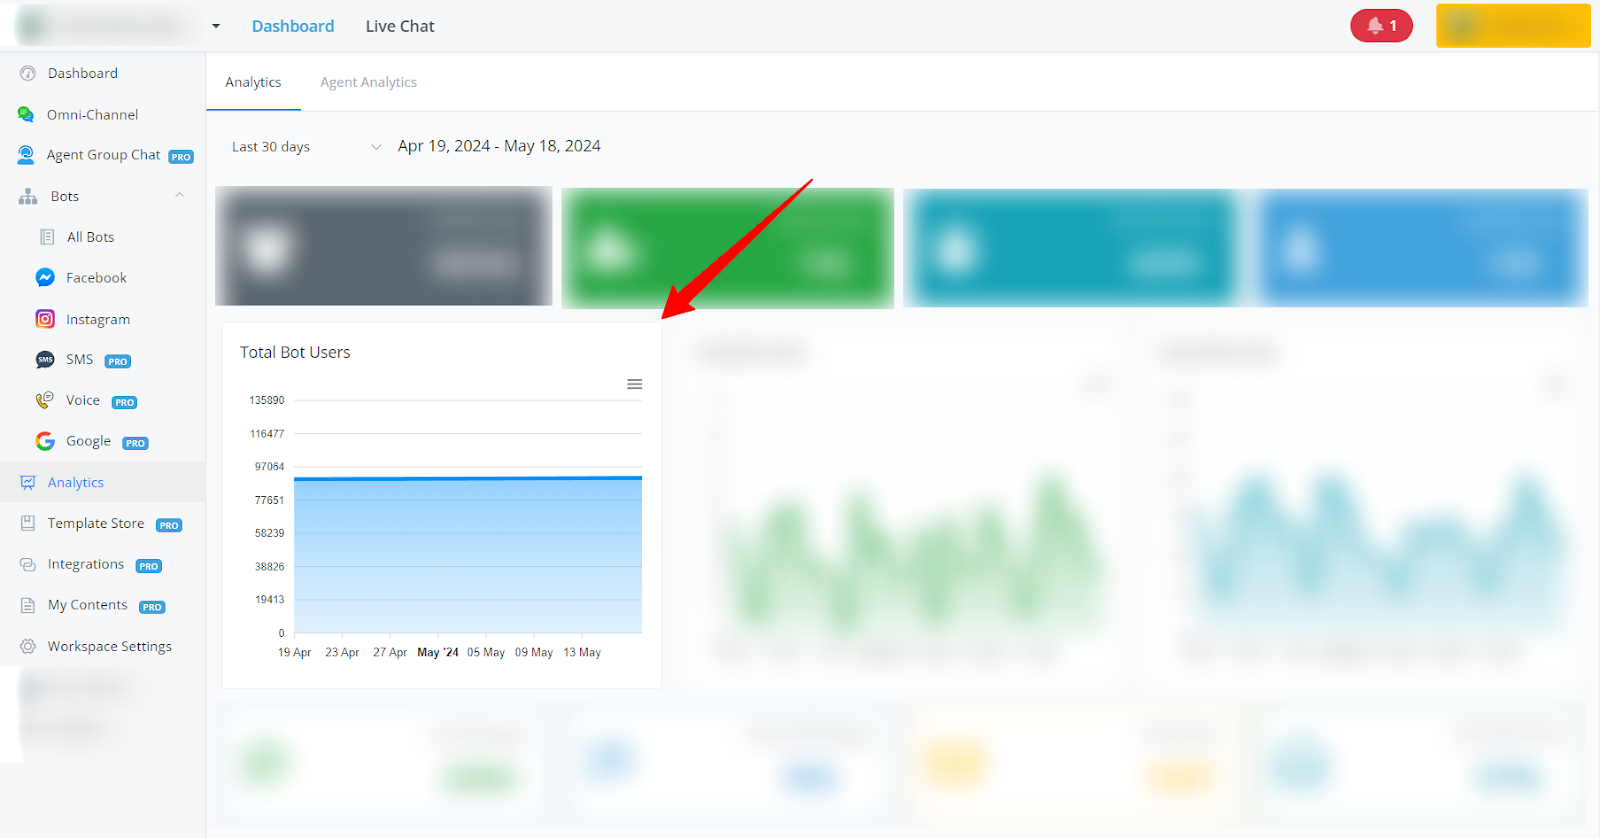The width and height of the screenshot is (1600, 838).
Task: Click the Facebook Messenger icon
Action: coord(45,277)
